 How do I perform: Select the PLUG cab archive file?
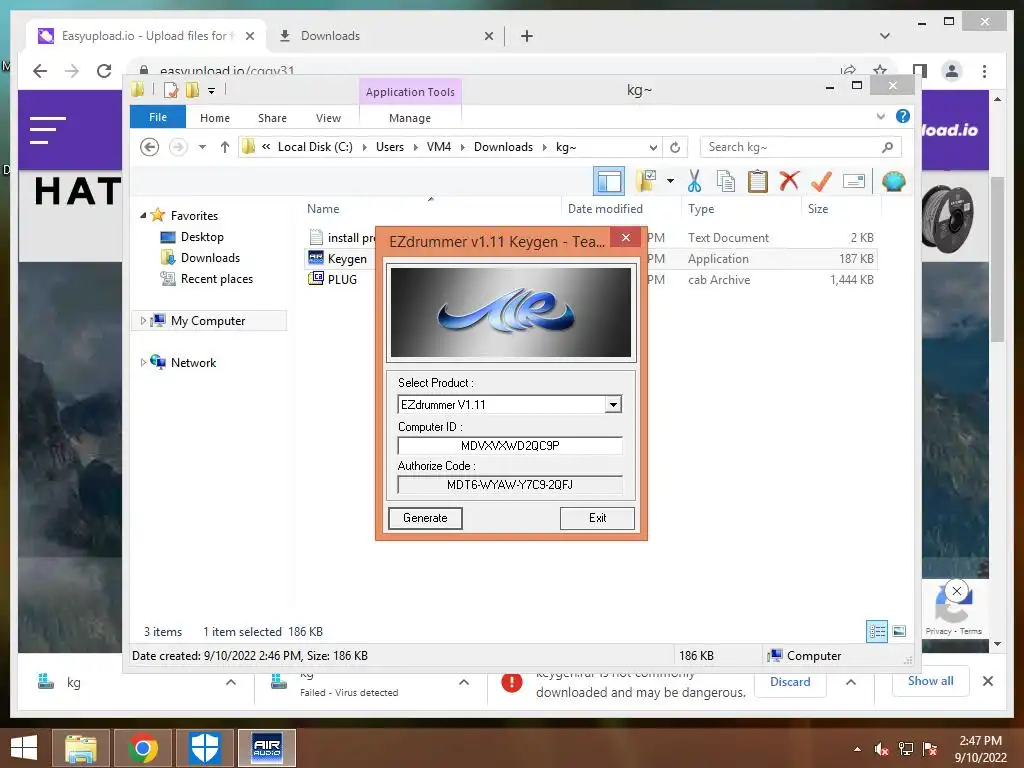pos(342,280)
